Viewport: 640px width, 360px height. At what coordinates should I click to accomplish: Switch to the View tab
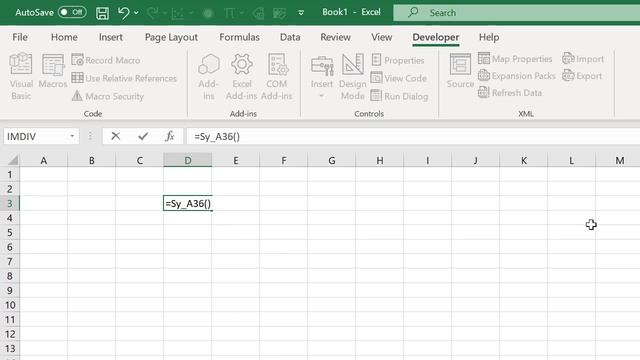coord(382,37)
